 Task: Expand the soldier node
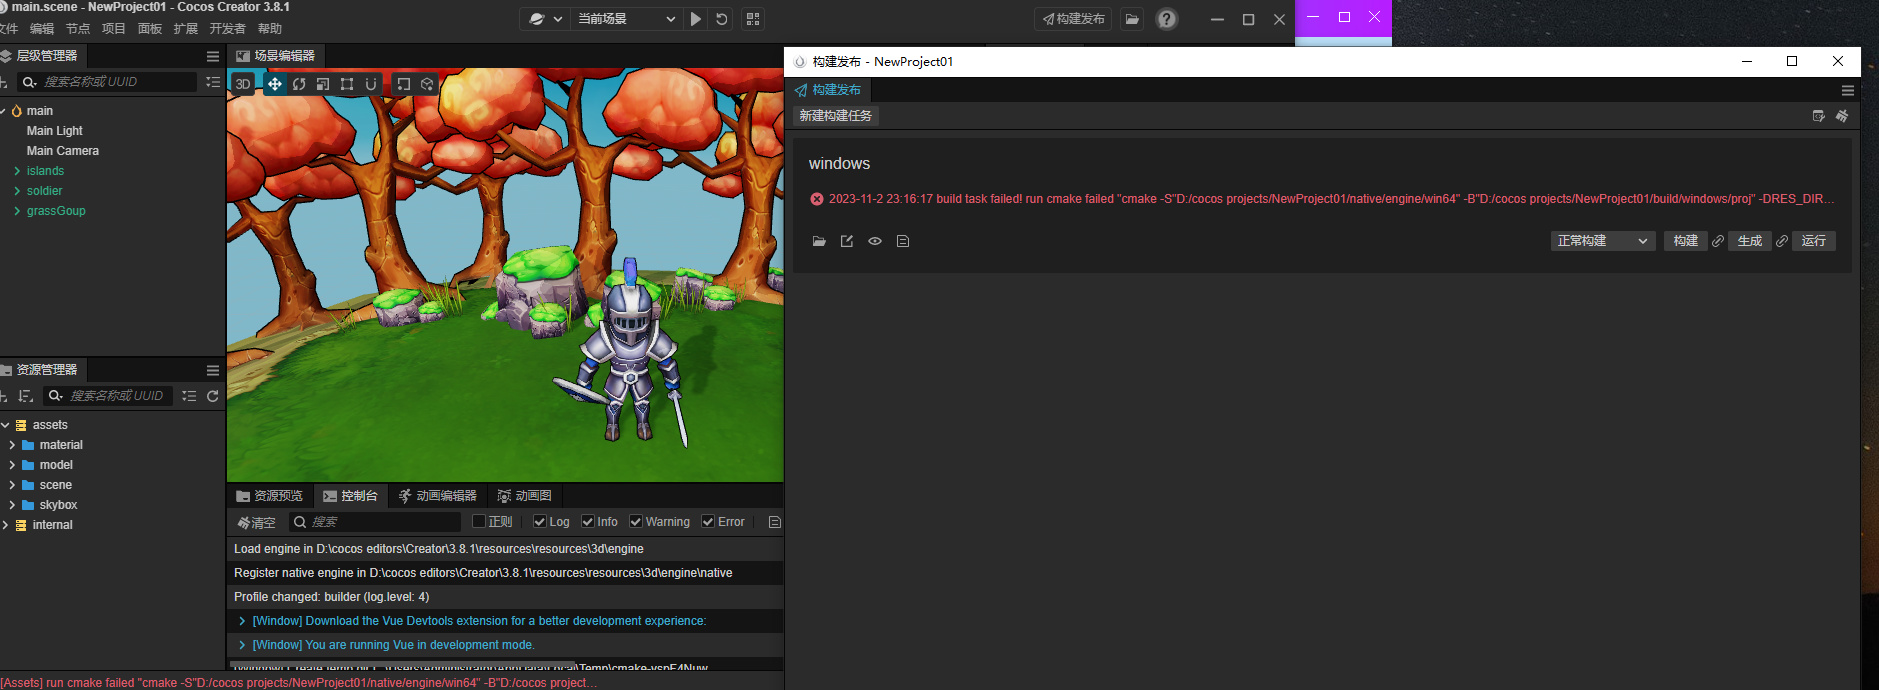point(17,191)
